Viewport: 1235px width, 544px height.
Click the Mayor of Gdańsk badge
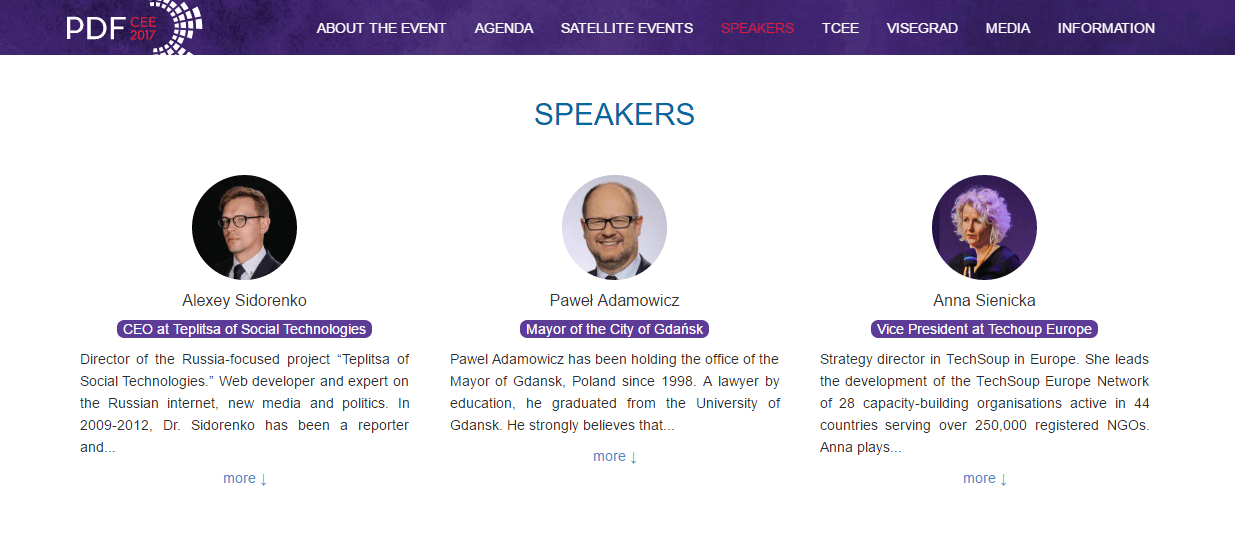[614, 329]
